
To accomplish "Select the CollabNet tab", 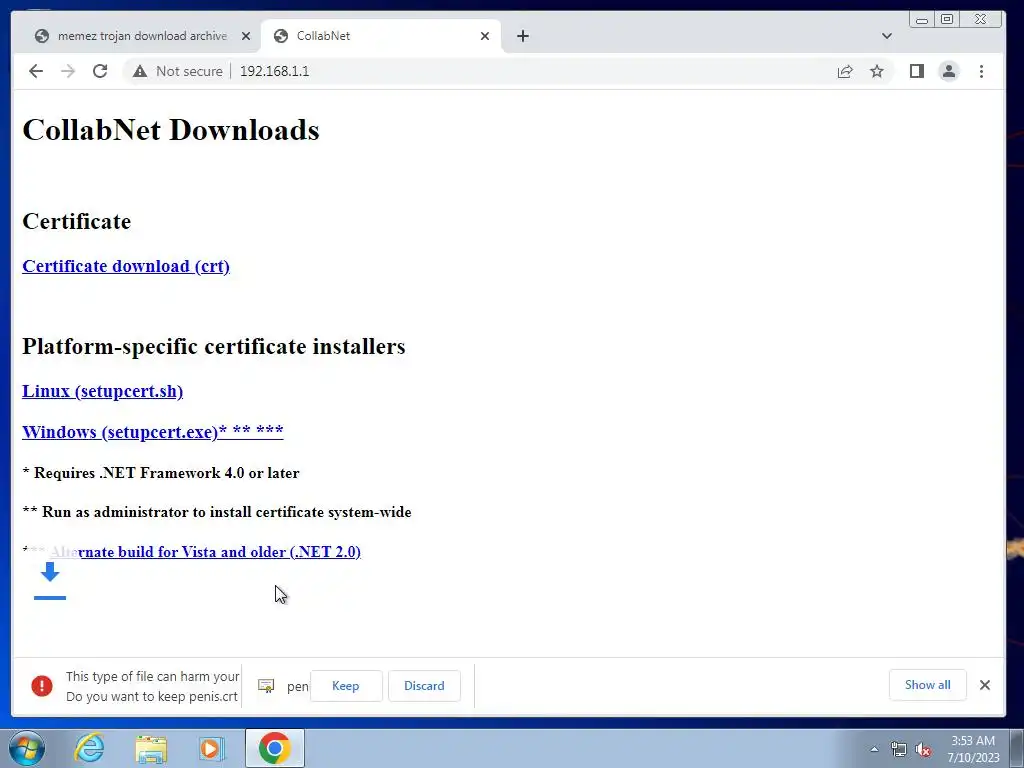I will (381, 36).
